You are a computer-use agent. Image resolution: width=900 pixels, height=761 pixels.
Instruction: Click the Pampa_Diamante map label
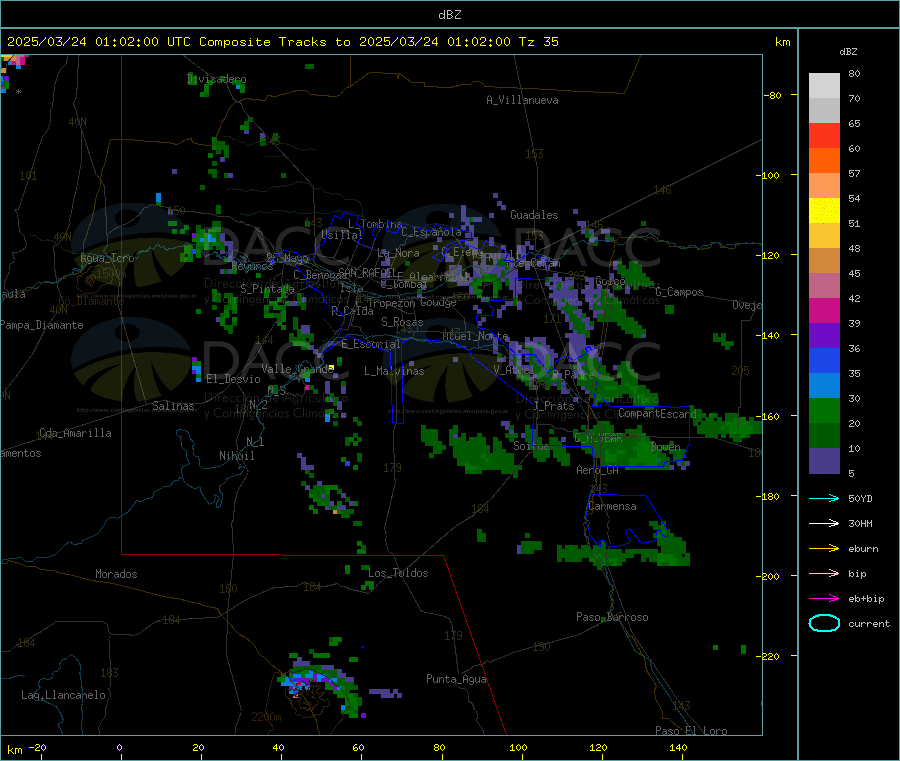41,325
